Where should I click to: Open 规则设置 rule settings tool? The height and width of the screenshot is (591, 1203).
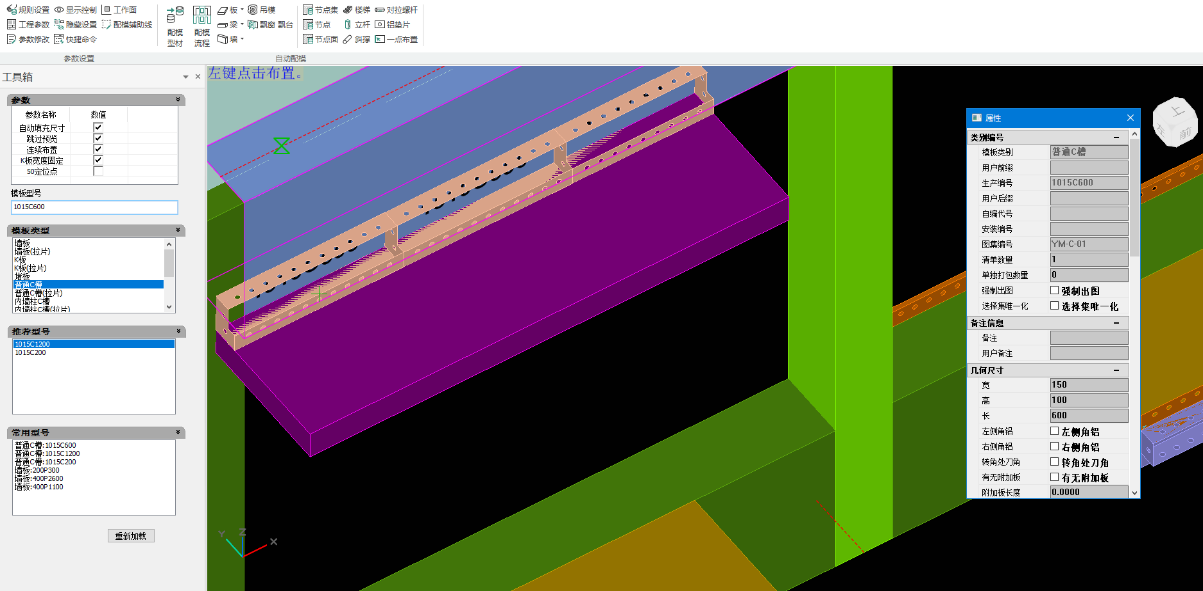click(x=28, y=9)
